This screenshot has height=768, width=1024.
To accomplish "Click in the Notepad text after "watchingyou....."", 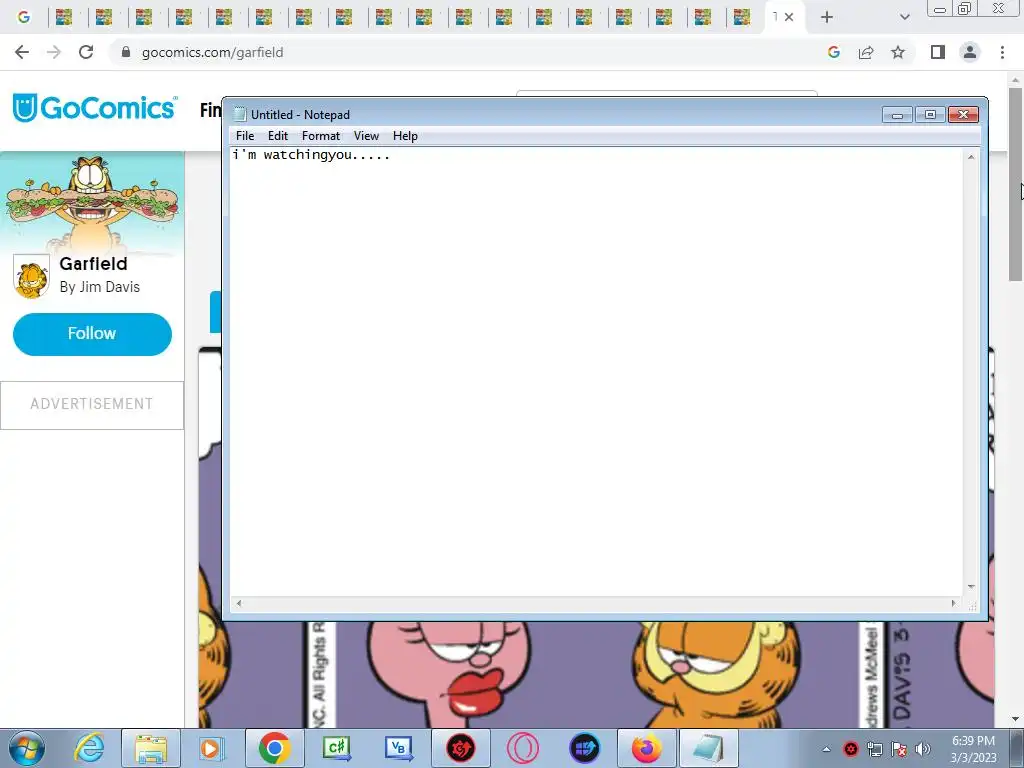I will pos(392,155).
